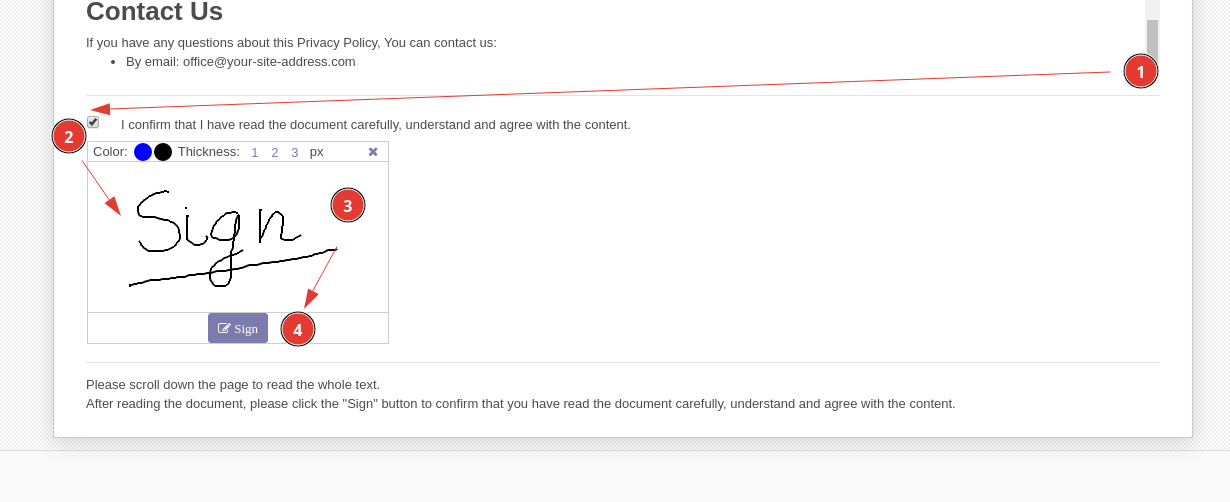Click the red step 4 marker
The width and height of the screenshot is (1230, 502).
pos(298,329)
